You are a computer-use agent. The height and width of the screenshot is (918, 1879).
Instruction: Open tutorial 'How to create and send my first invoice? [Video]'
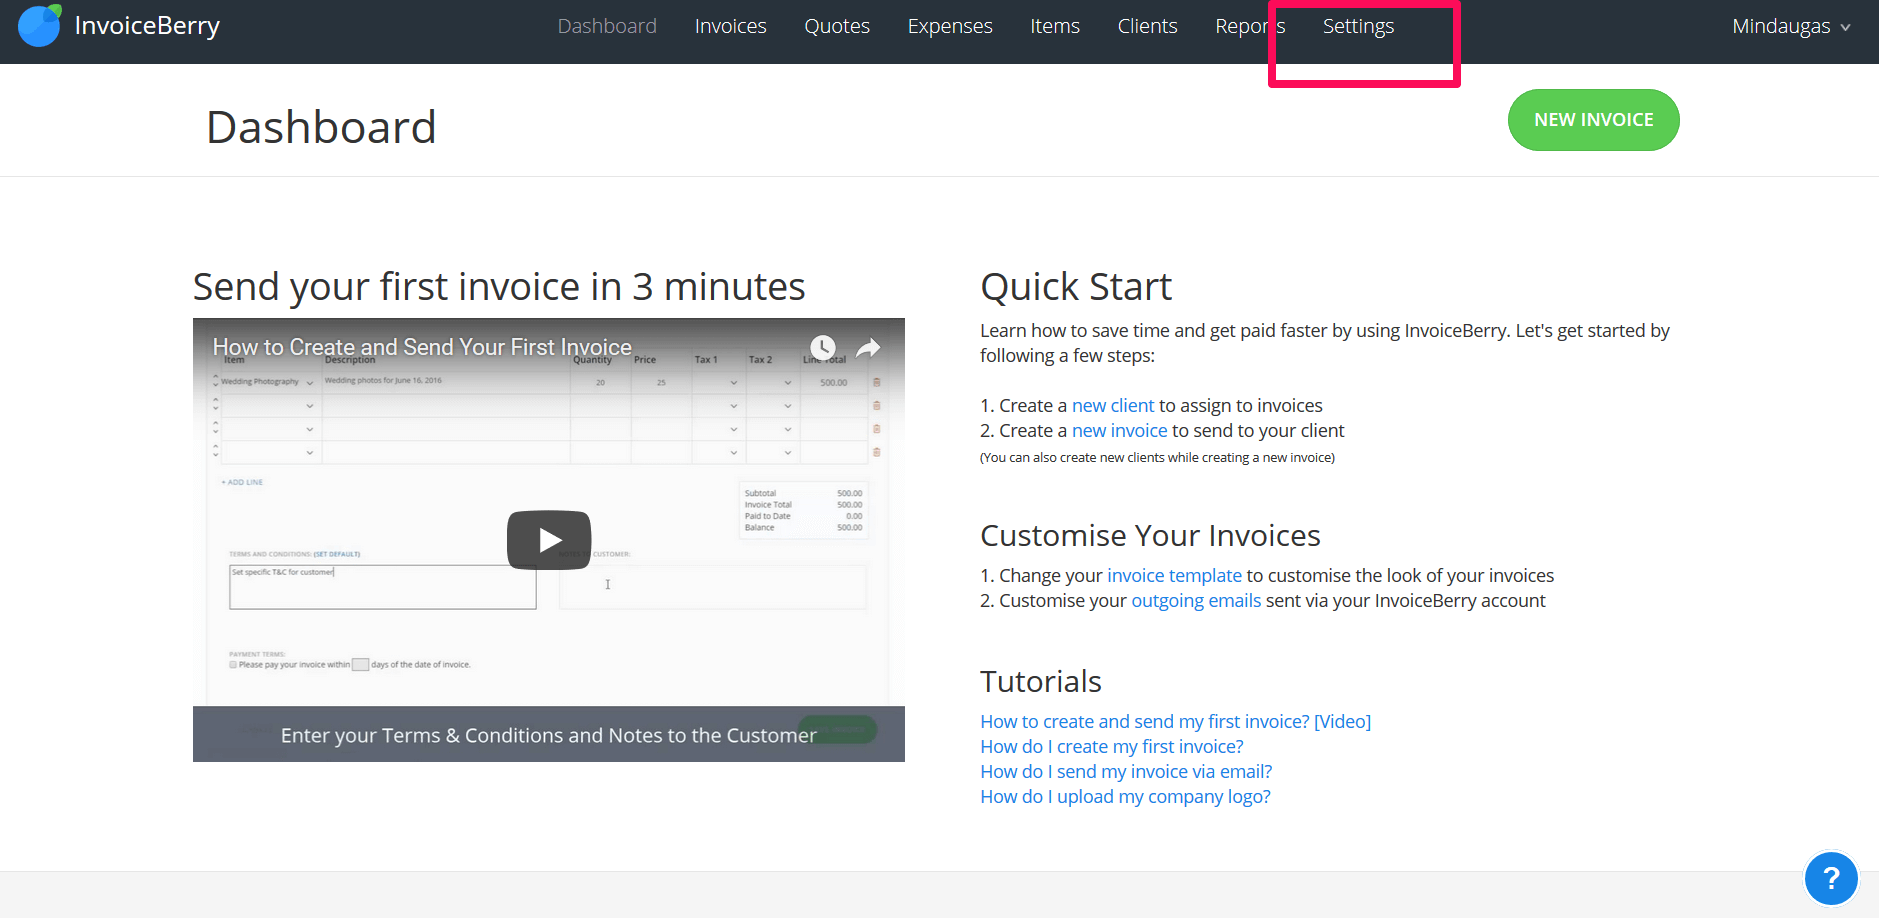pos(1175,721)
